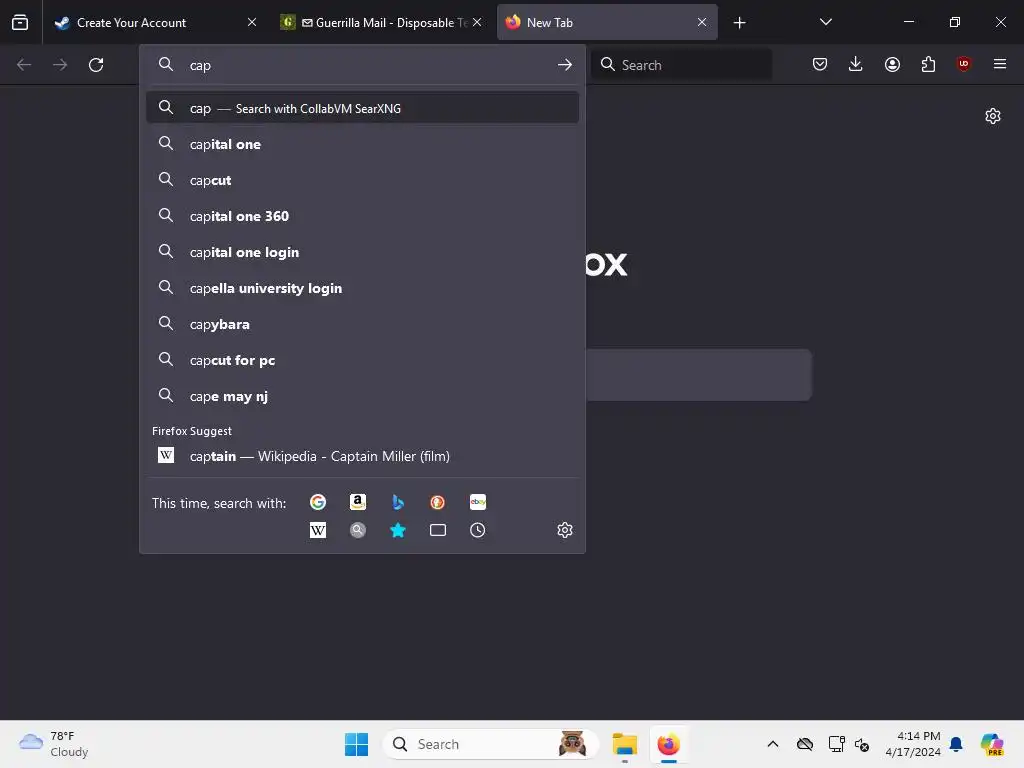Viewport: 1024px width, 768px height.
Task: Open the notifications bell icon
Action: (x=956, y=744)
